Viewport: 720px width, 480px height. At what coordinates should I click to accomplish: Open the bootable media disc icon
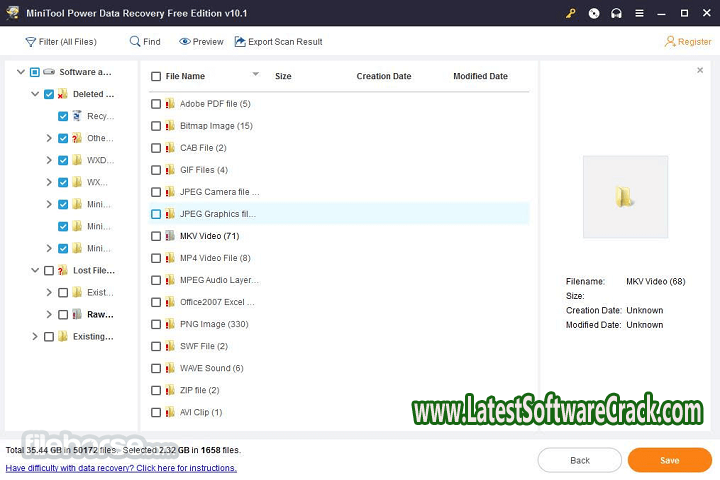pyautogui.click(x=594, y=13)
